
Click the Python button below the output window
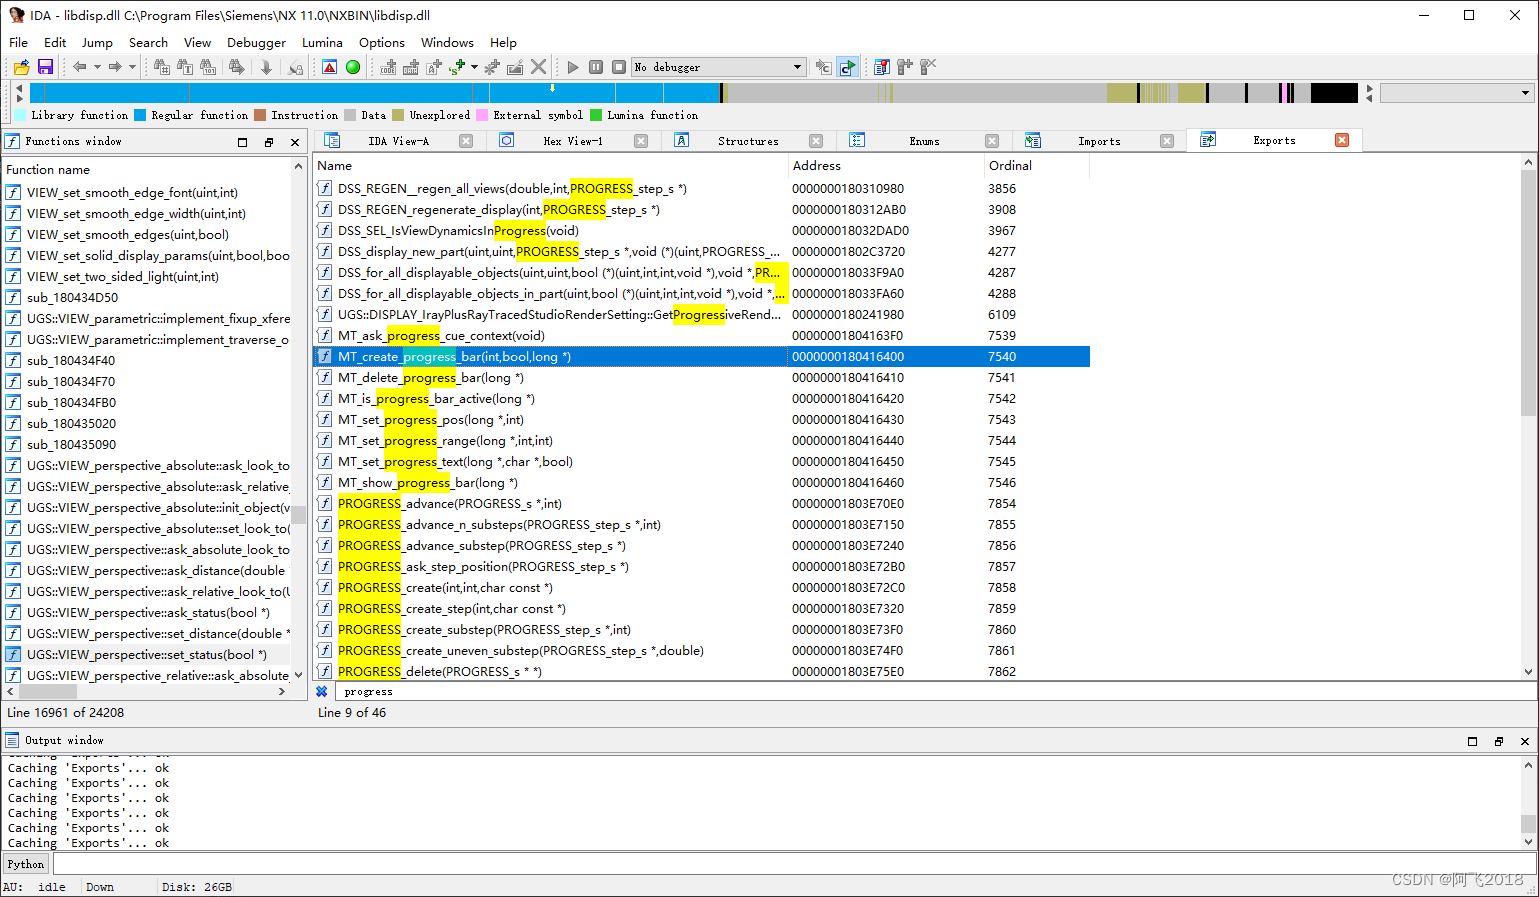pyautogui.click(x=25, y=863)
